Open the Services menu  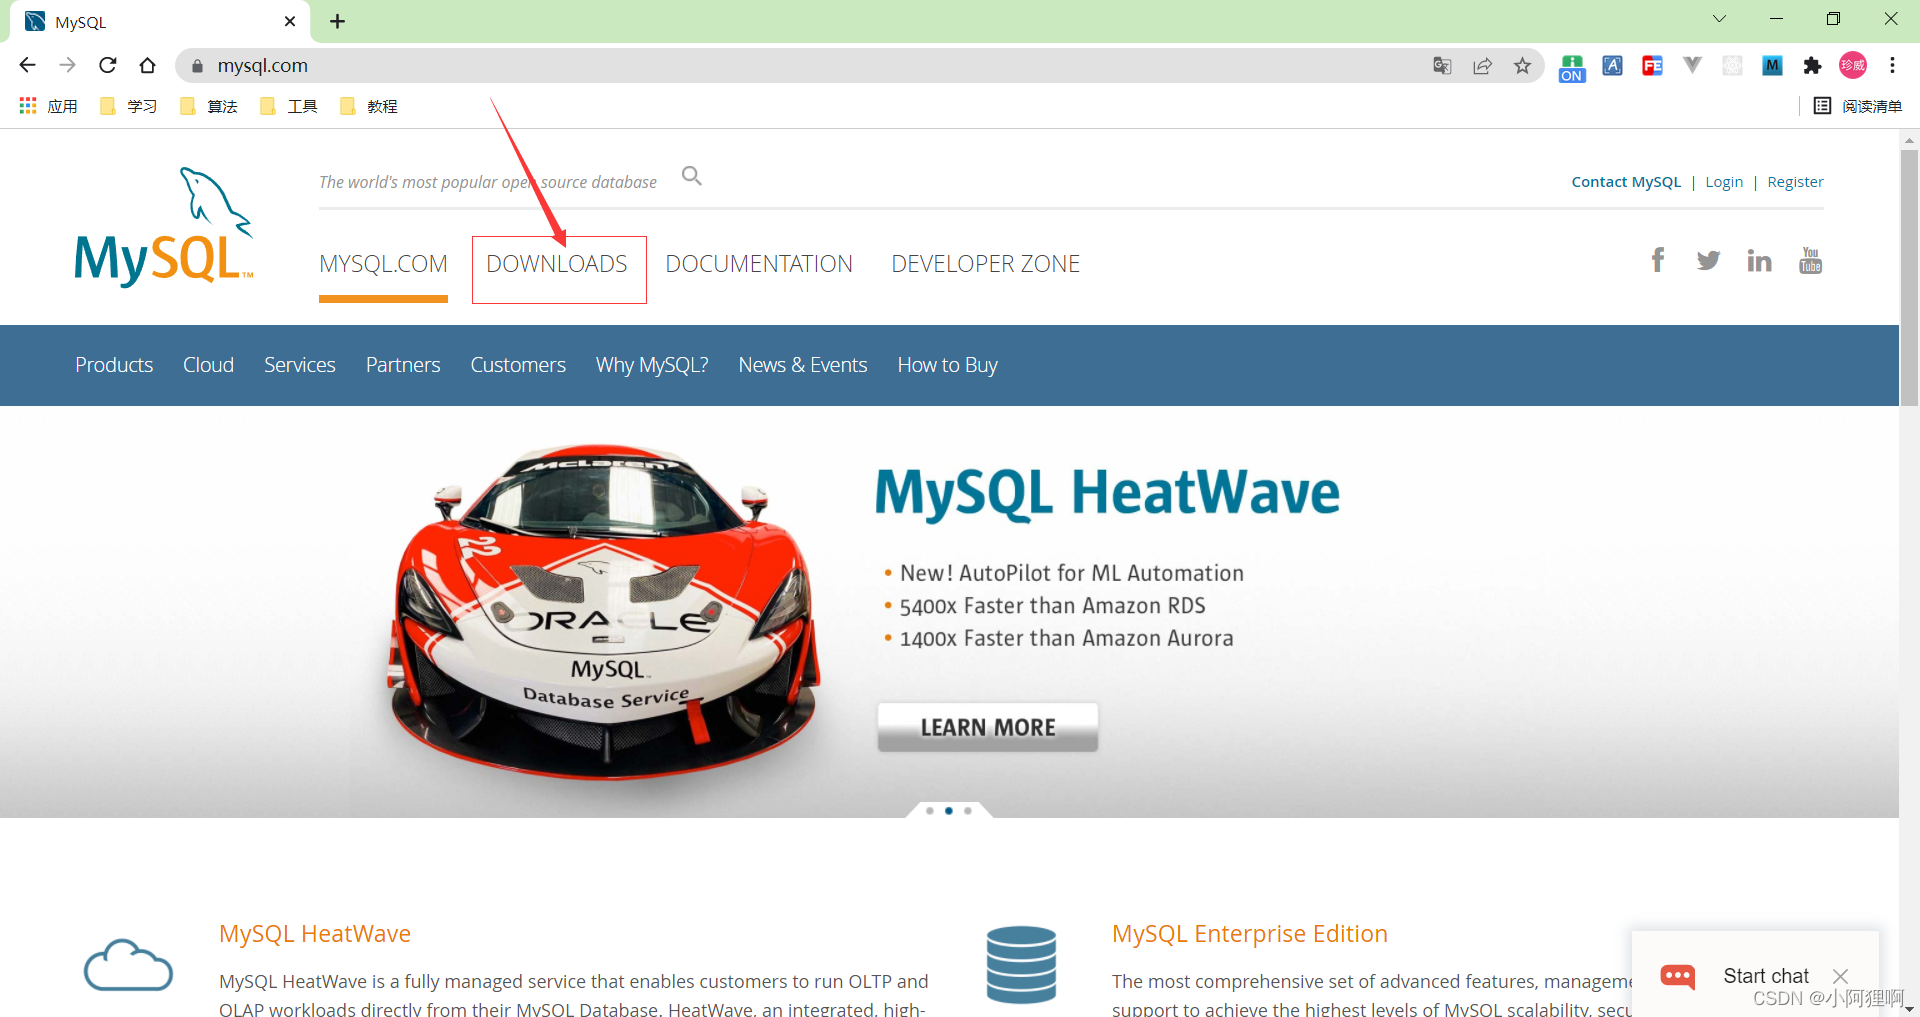(x=300, y=365)
